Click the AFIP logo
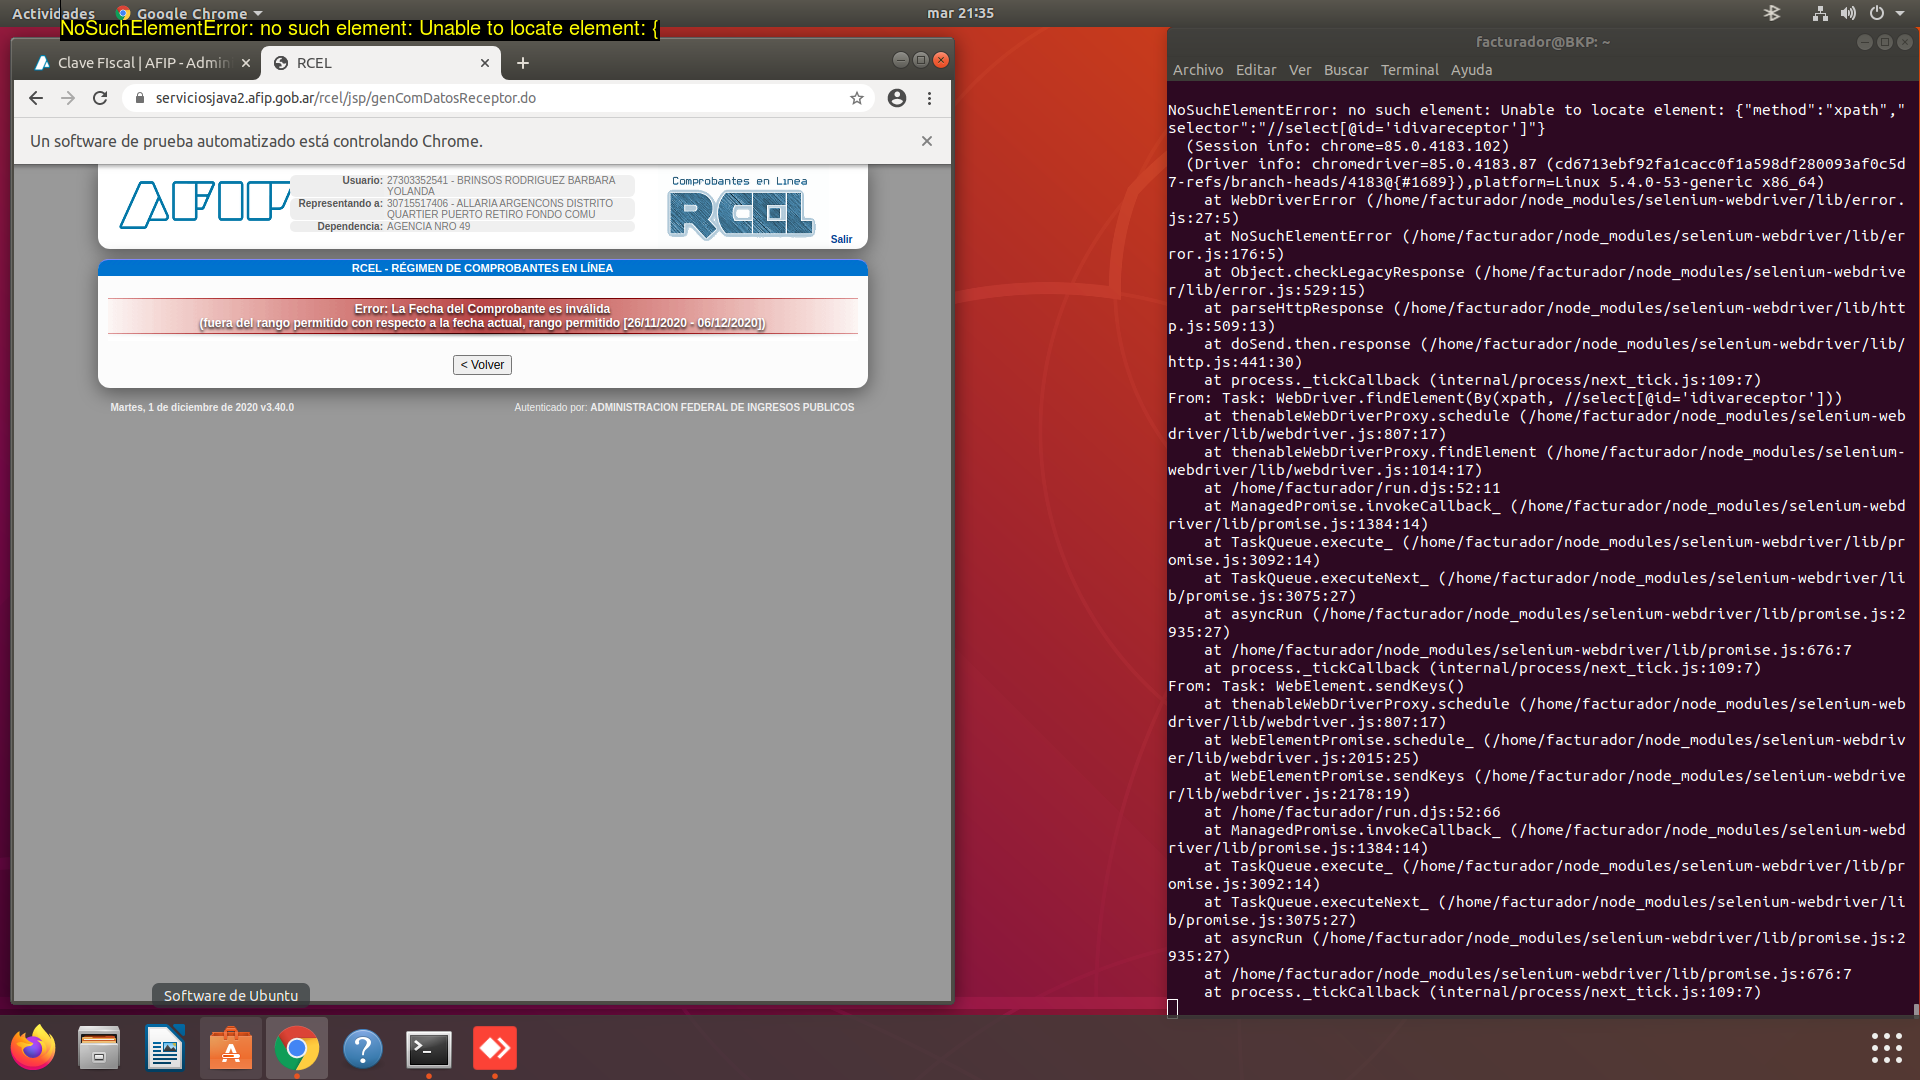Viewport: 1920px width, 1080px height. (204, 204)
